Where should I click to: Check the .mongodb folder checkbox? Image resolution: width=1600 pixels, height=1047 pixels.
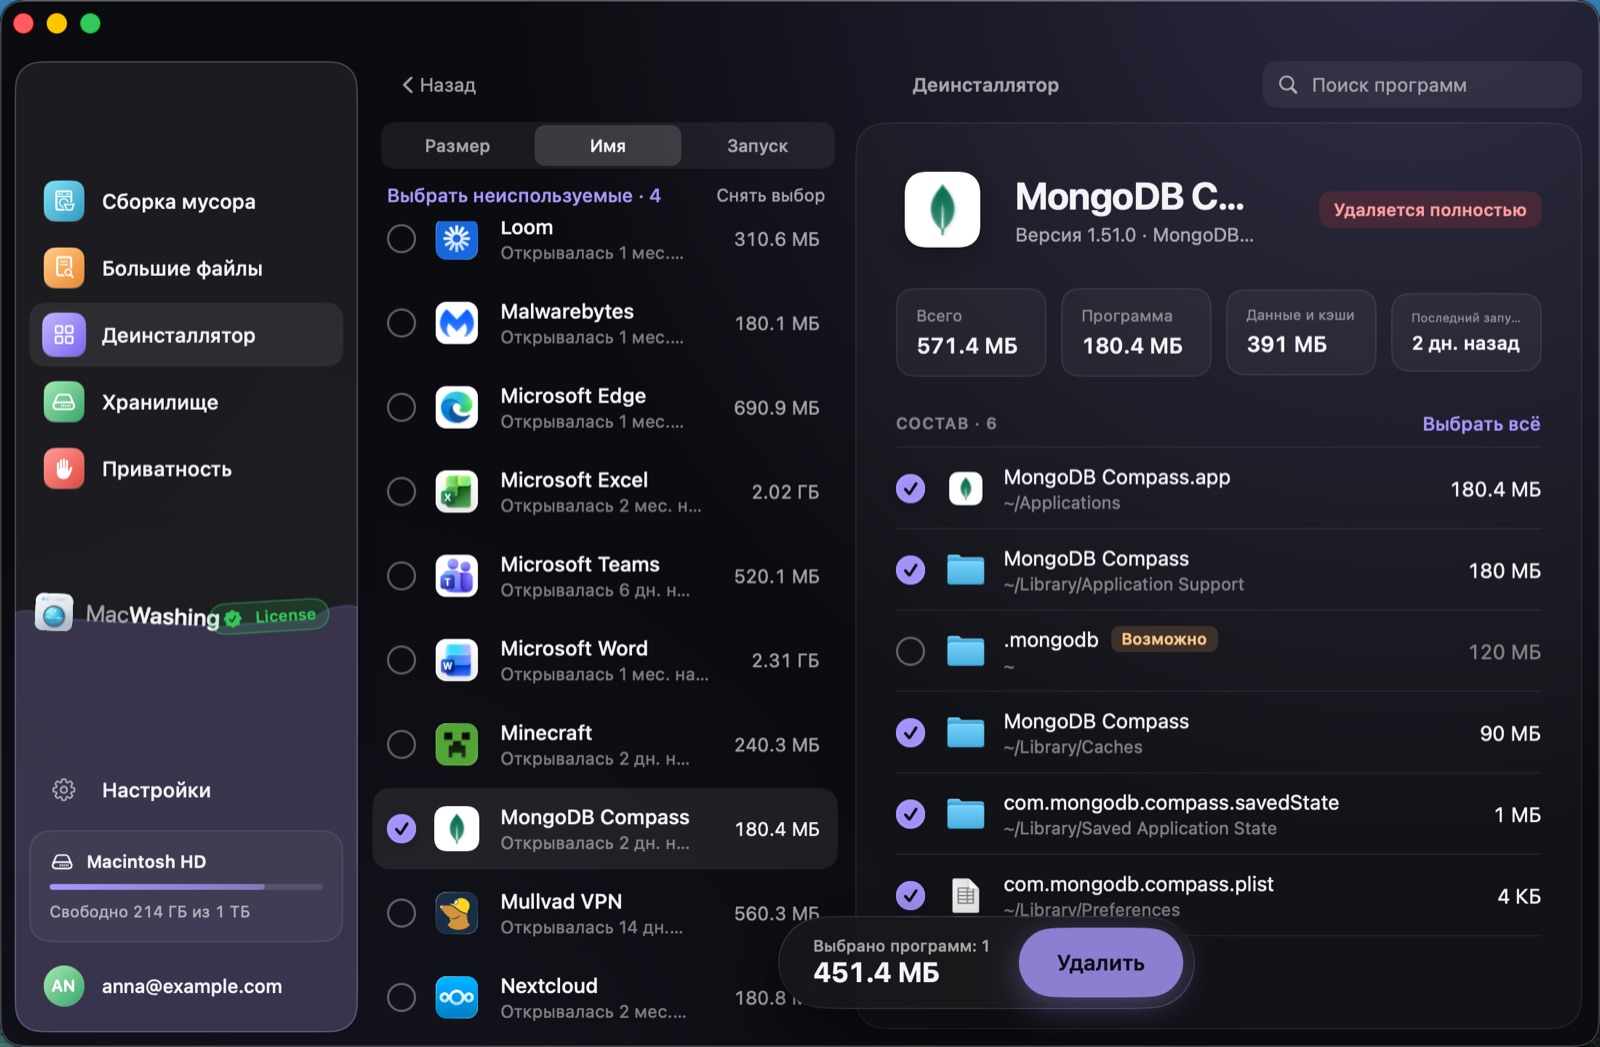click(910, 651)
